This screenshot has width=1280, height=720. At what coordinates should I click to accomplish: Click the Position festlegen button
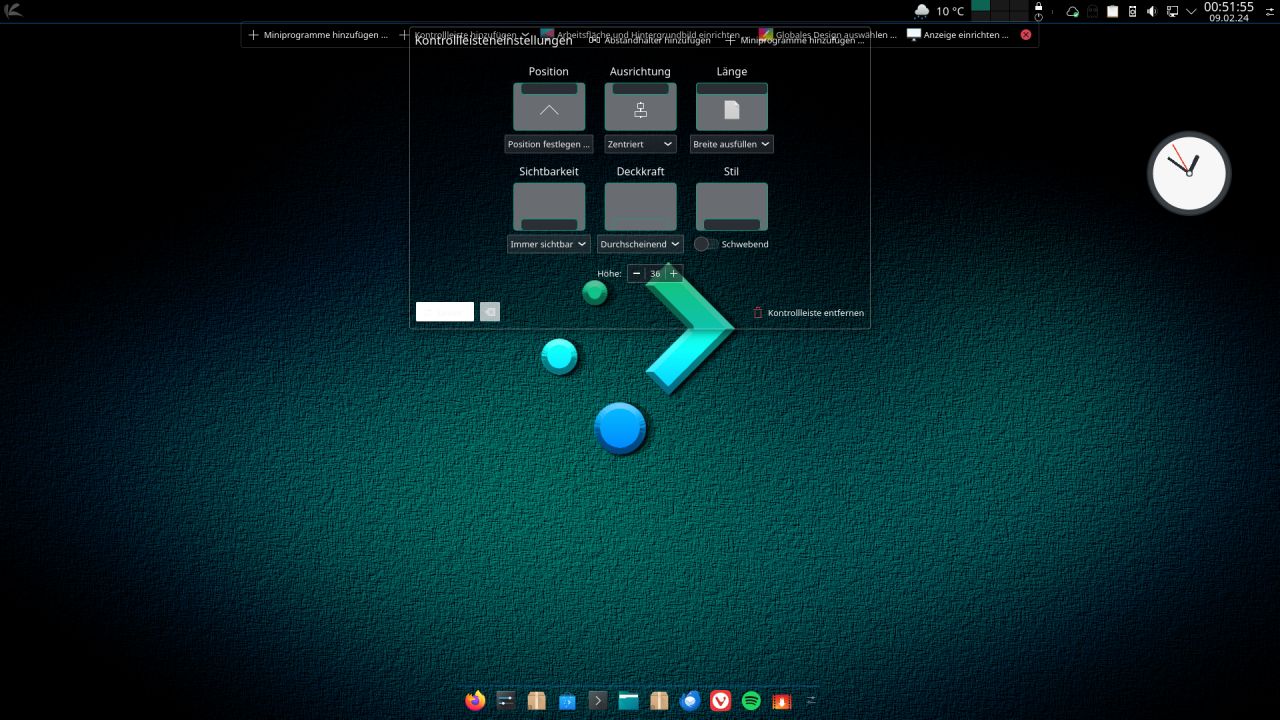tap(549, 144)
